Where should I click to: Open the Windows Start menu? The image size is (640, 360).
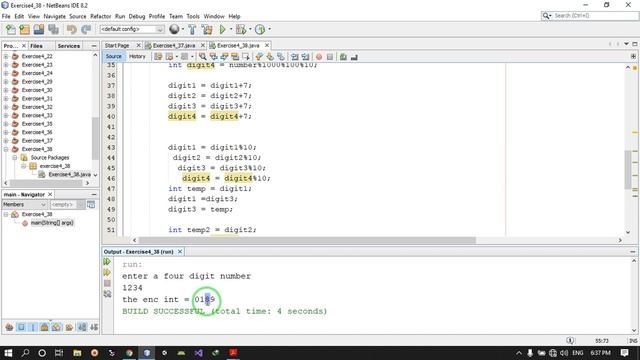pyautogui.click(x=8, y=353)
